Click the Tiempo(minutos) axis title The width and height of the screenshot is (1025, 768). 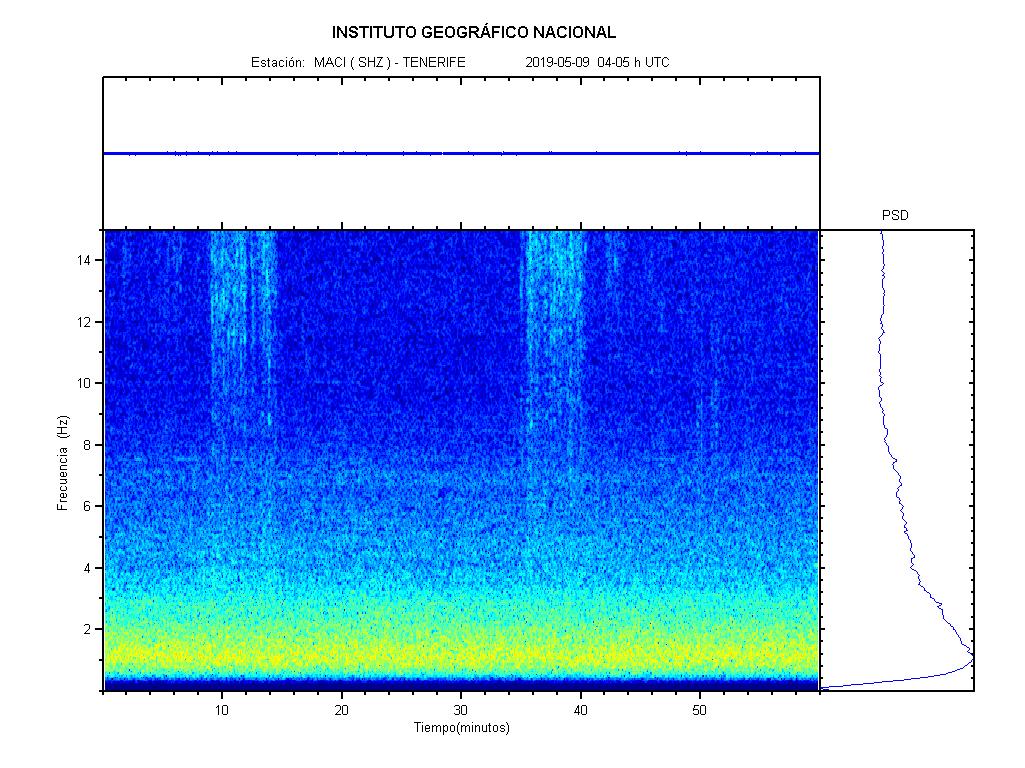(x=461, y=728)
